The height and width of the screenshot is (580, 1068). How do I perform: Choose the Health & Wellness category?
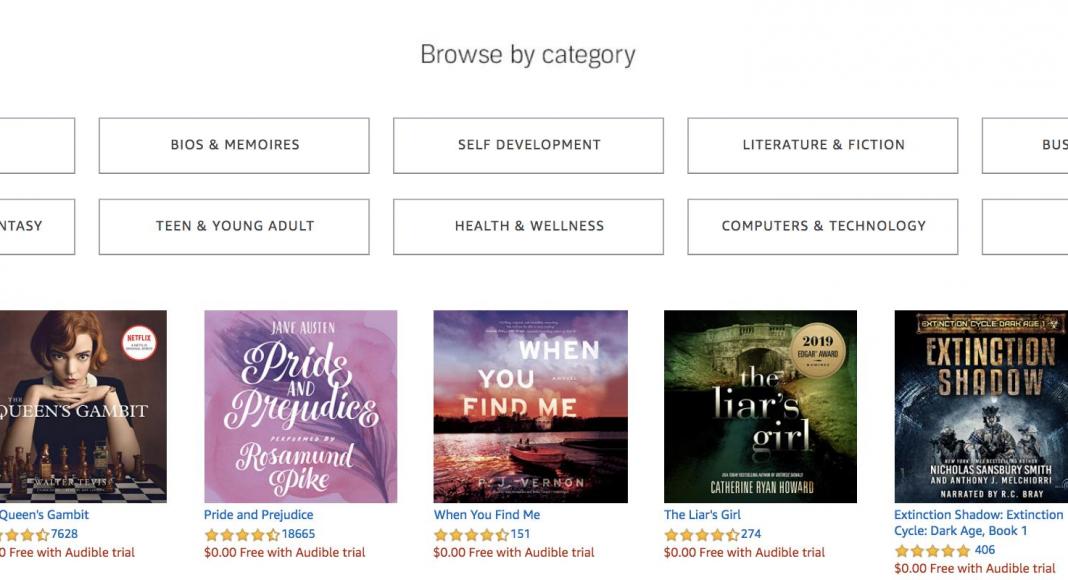[528, 226]
